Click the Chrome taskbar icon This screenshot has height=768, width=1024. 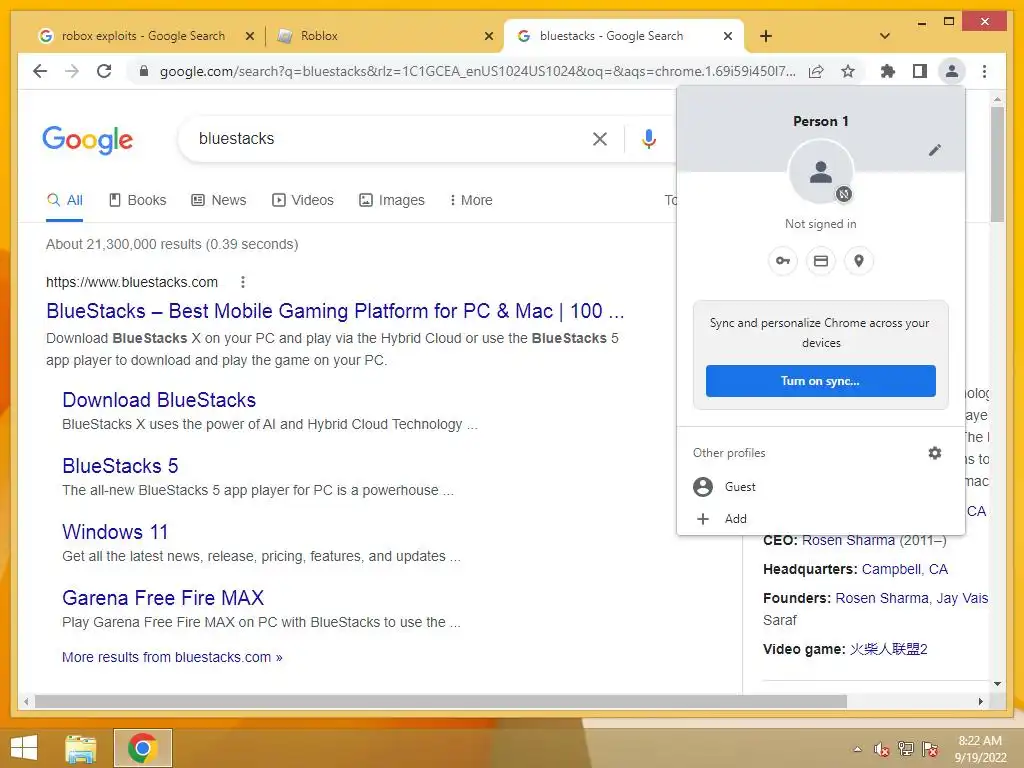tap(143, 748)
